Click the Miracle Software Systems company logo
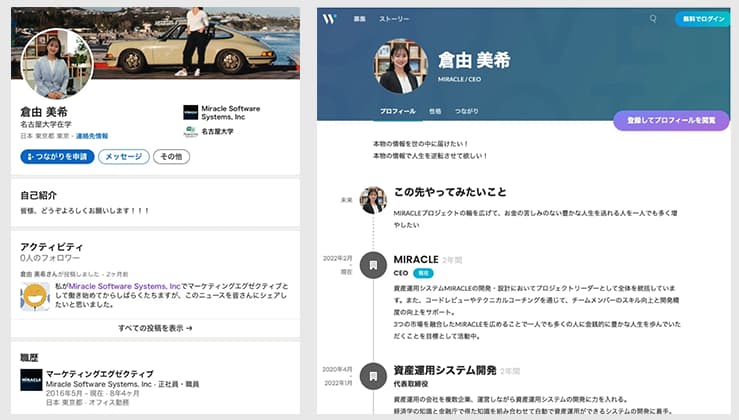The image size is (739, 420). [190, 112]
